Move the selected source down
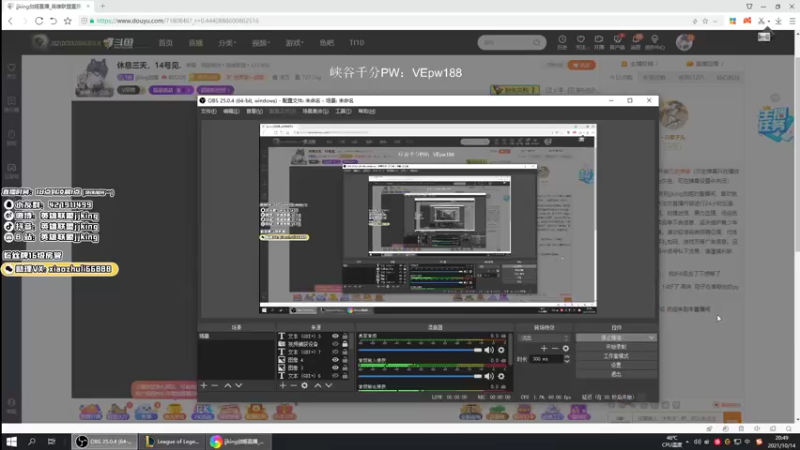 (x=329, y=386)
